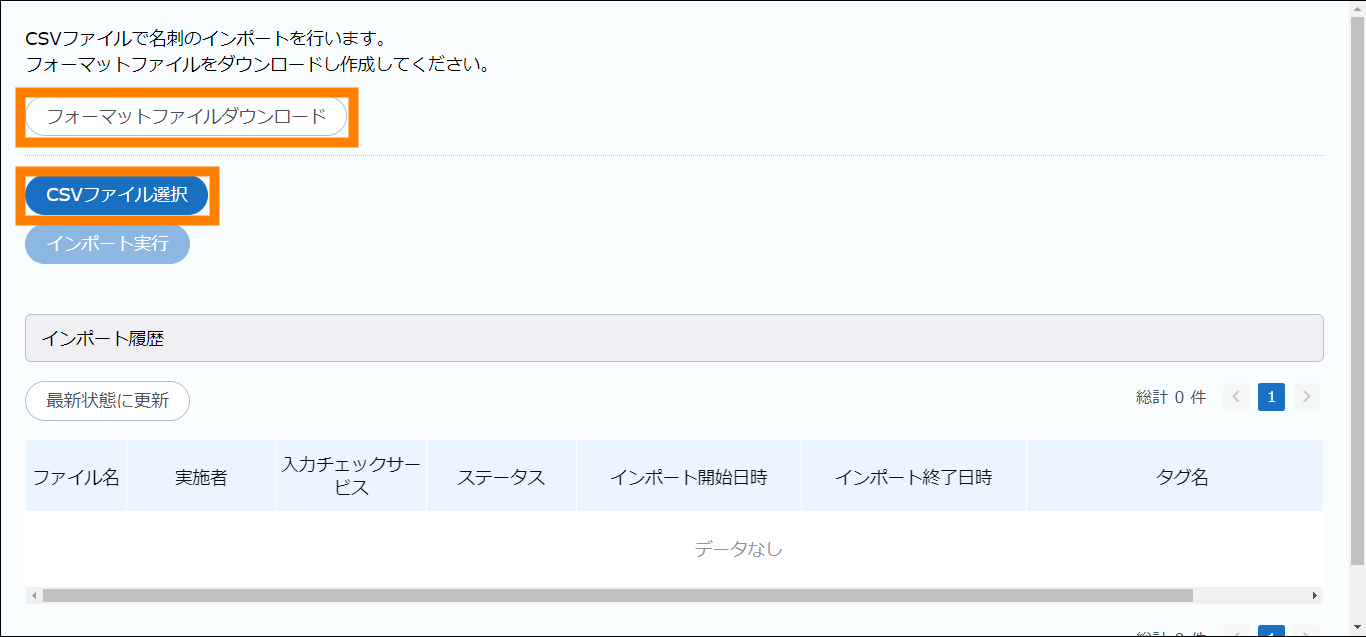Open the CSVファイル選択 file chooser
1366x637 pixels.
[116, 195]
